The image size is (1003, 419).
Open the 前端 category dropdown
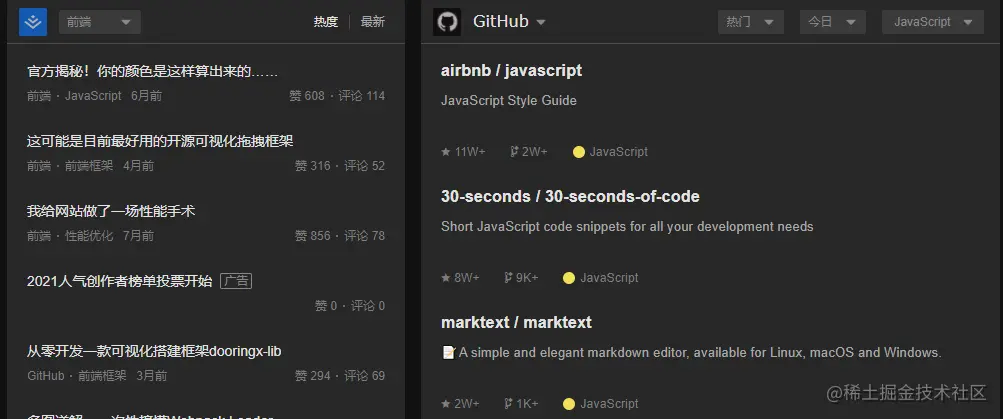tap(100, 22)
